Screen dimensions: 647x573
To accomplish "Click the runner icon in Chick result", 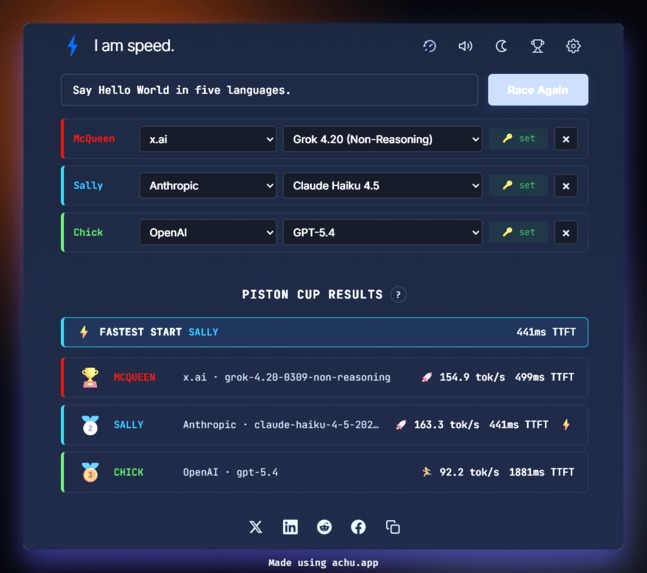I will pyautogui.click(x=426, y=472).
